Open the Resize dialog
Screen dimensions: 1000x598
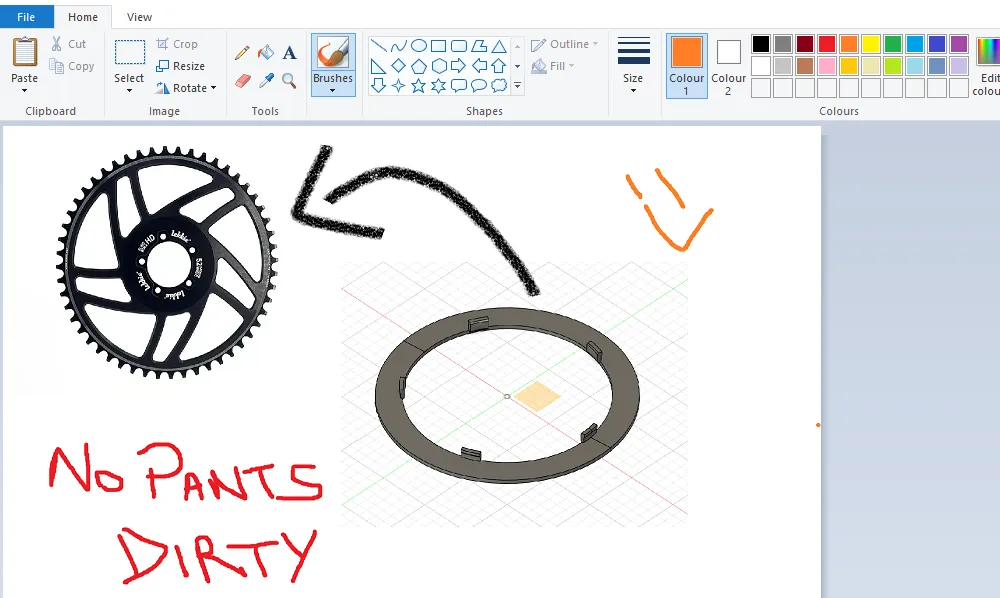coord(180,66)
